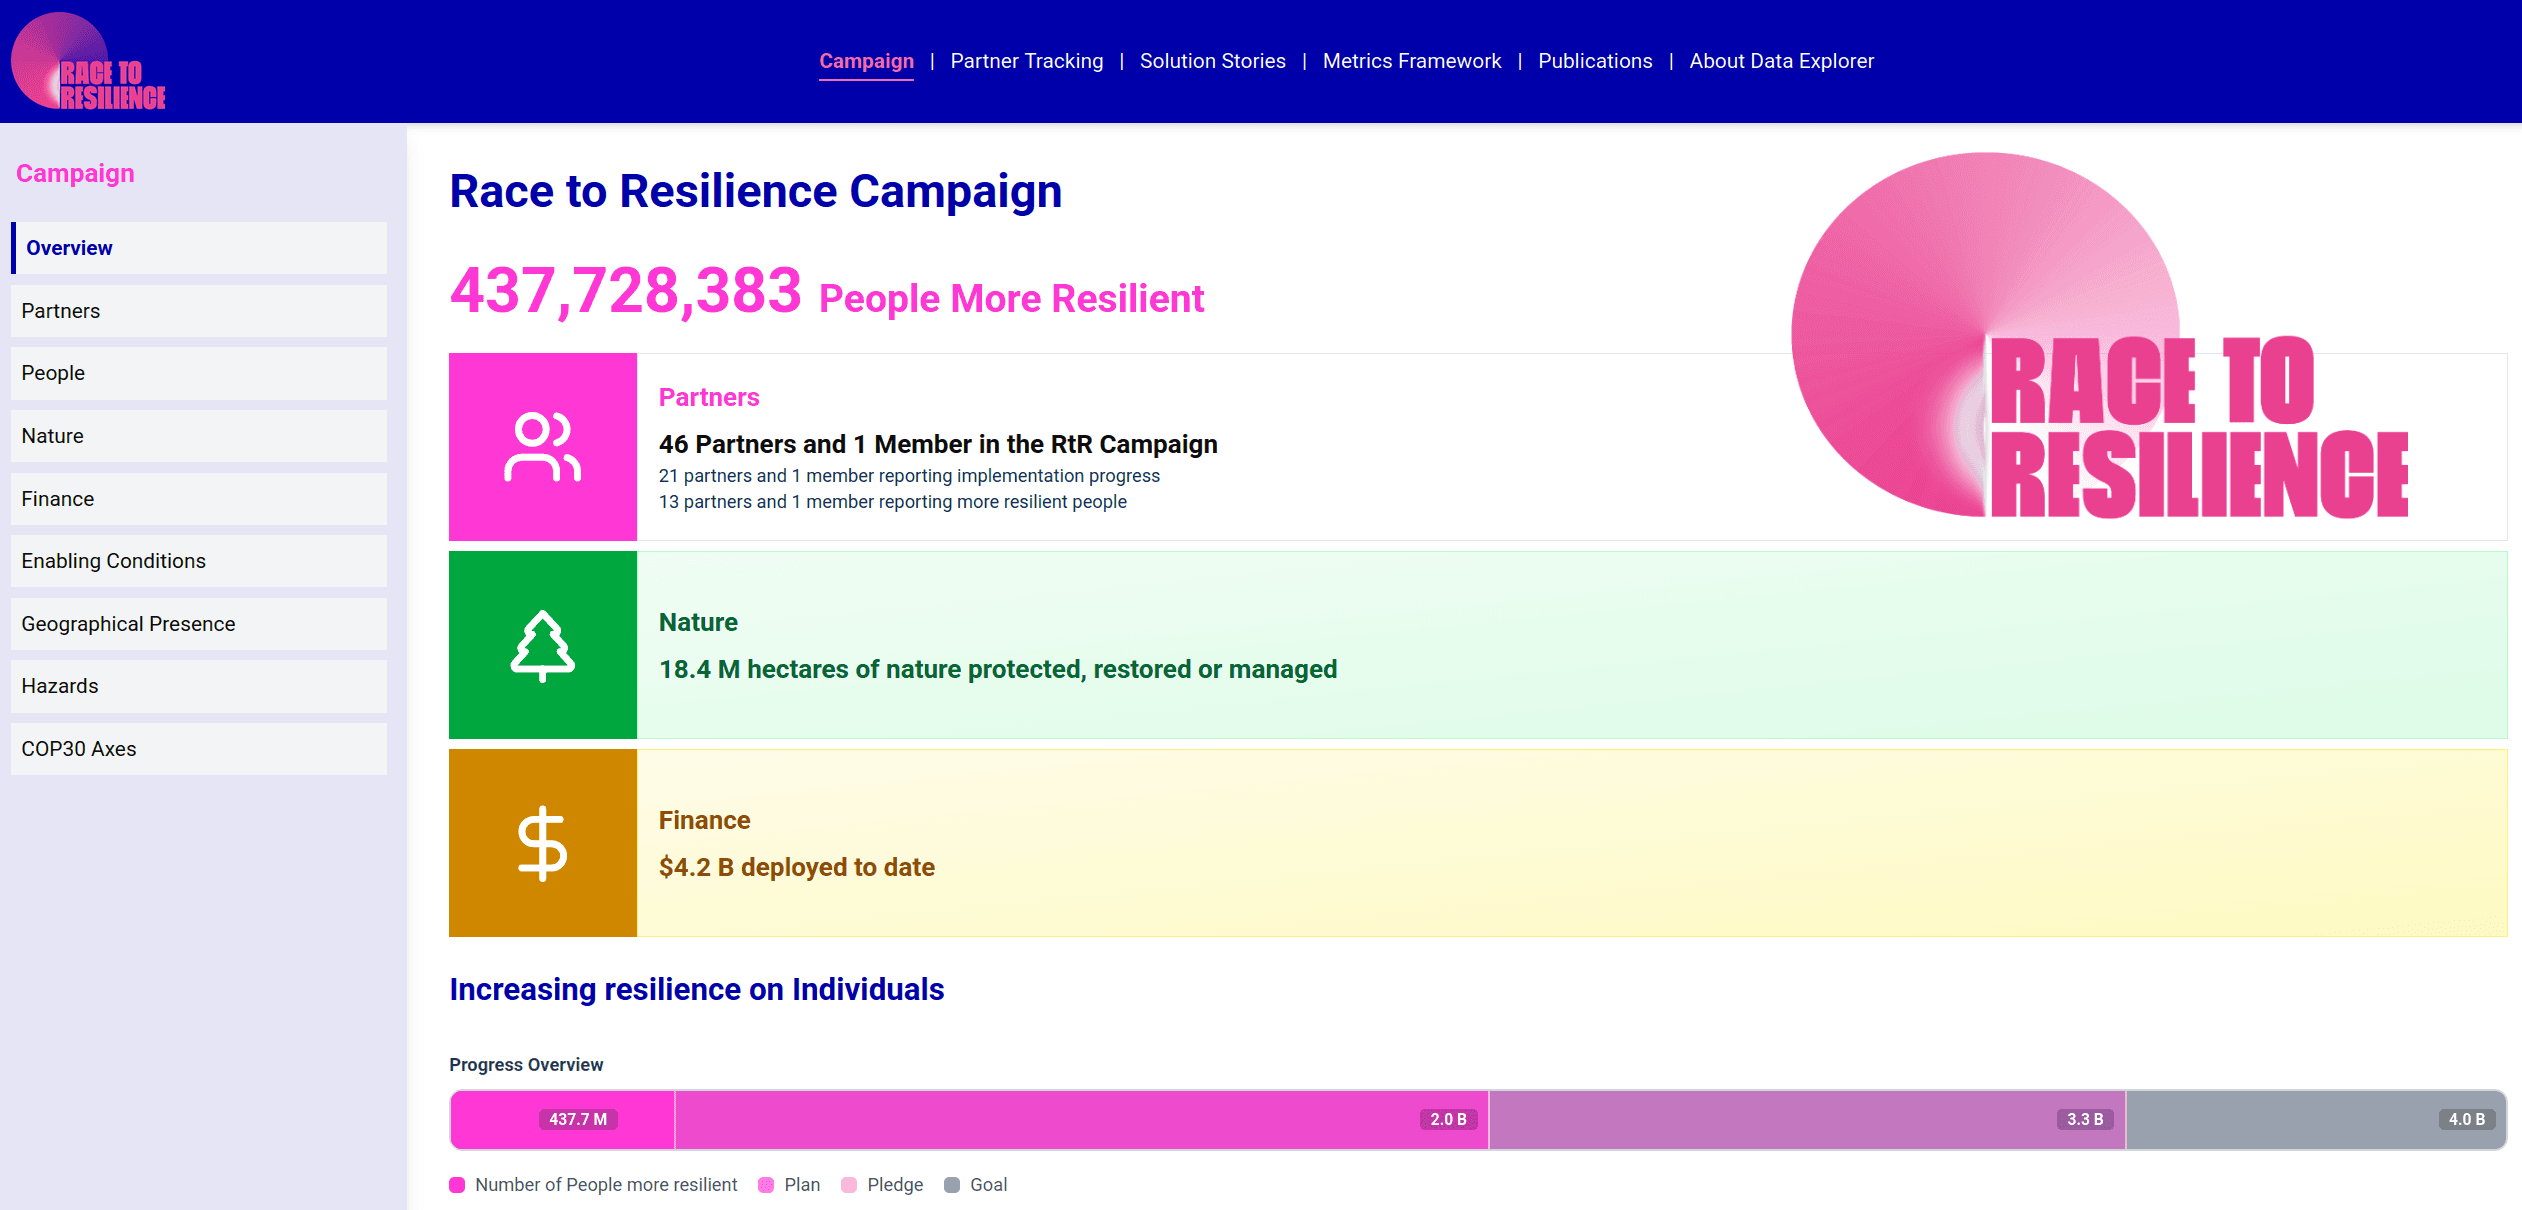Click the 3.3 B pledge bar segment
Screen dimensions: 2522x1210
pos(1806,1120)
